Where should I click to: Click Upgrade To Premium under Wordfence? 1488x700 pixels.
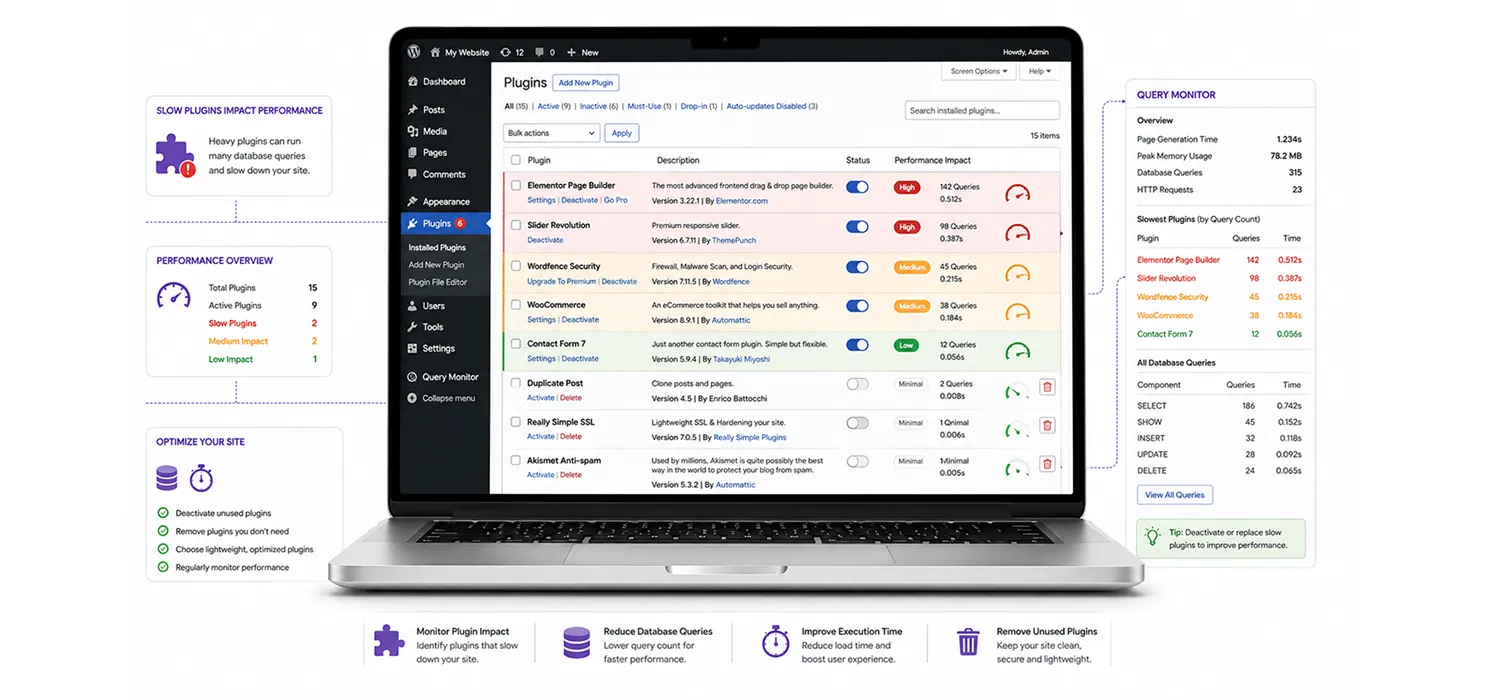pyautogui.click(x=561, y=281)
